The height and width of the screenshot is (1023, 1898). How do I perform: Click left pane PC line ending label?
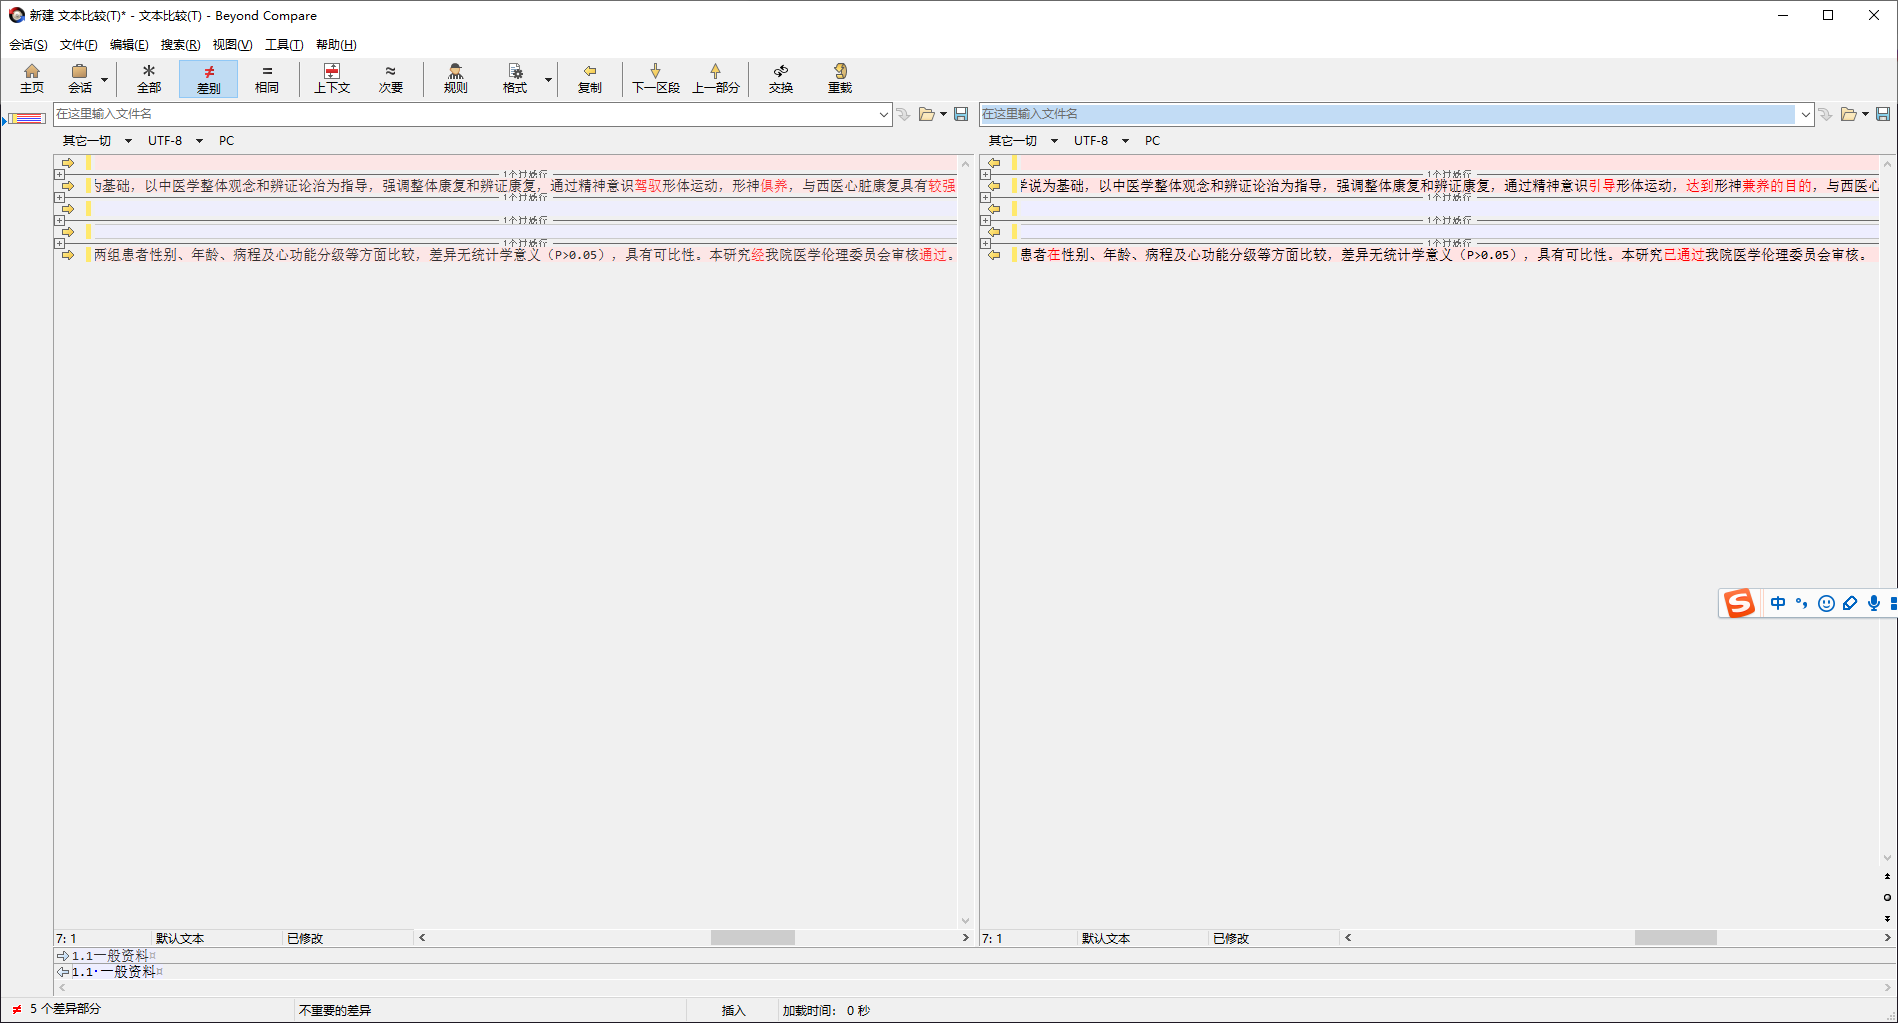tap(227, 141)
